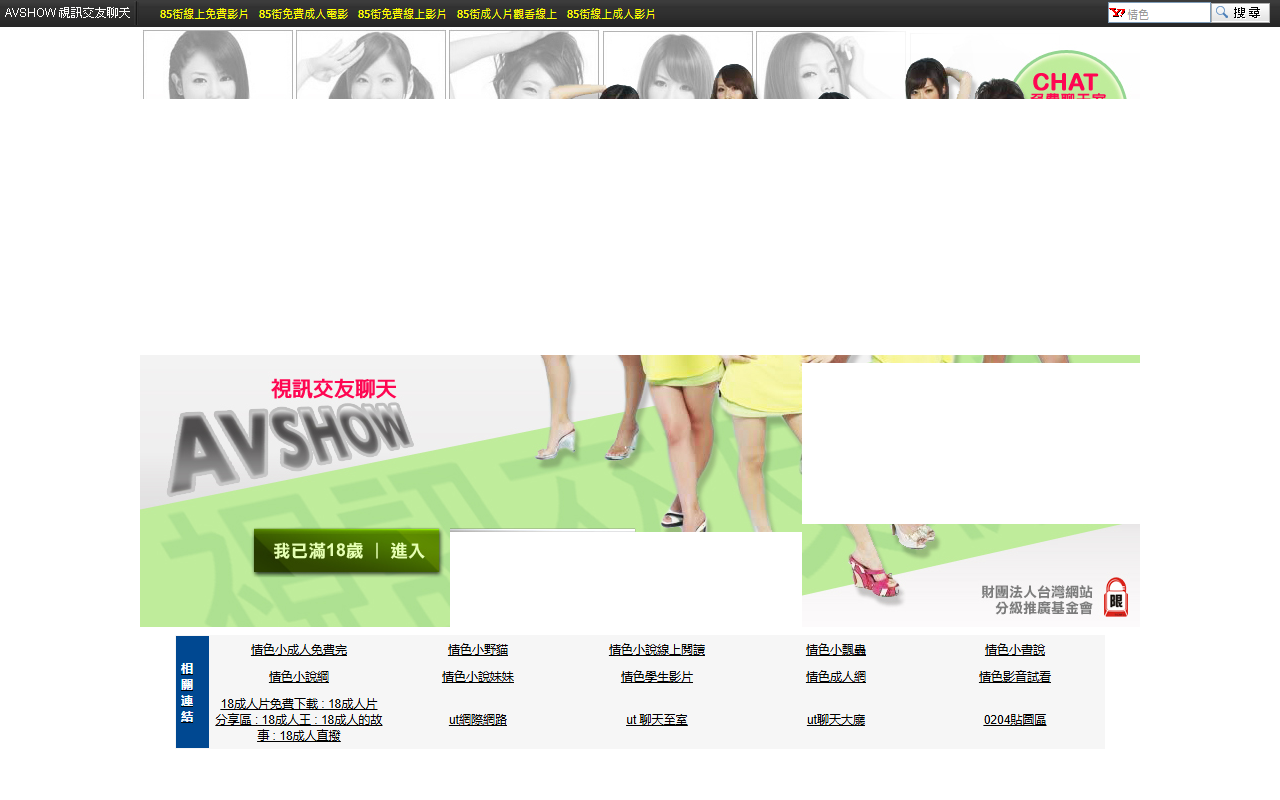This screenshot has width=1280, height=800.
Task: Open the 情色小說妹妹 related link
Action: 478,677
